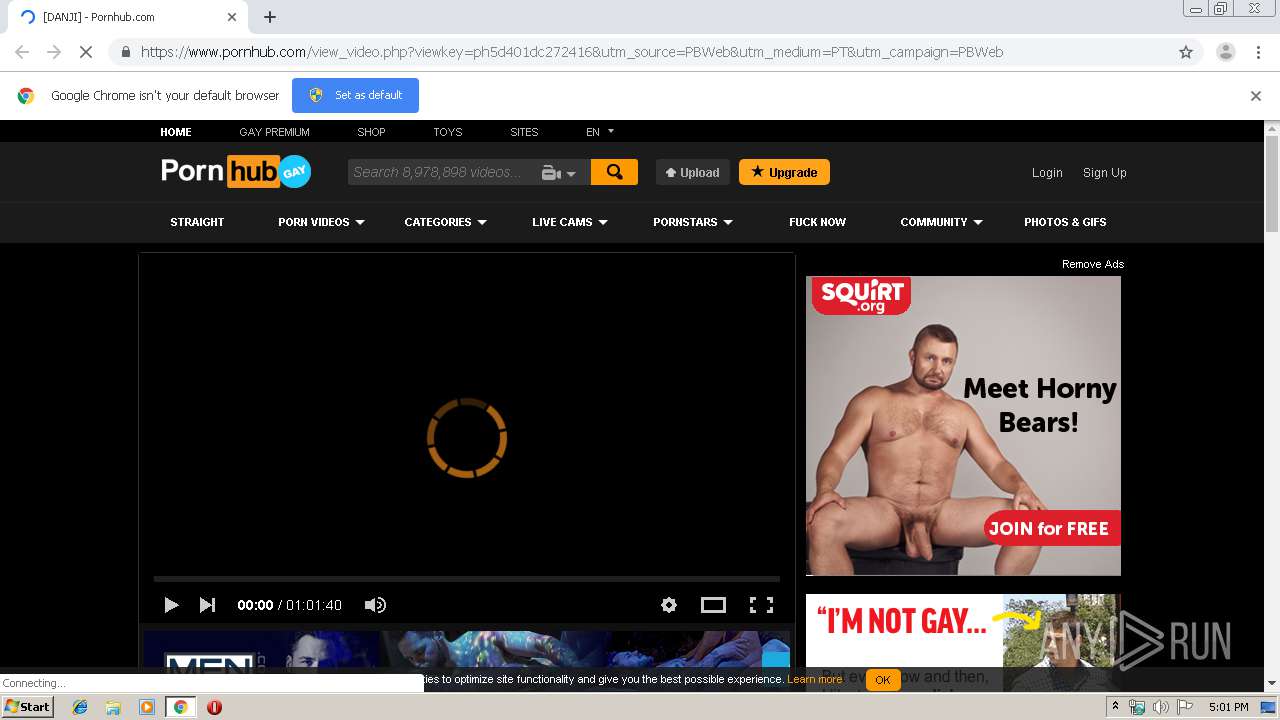The width and height of the screenshot is (1280, 720).
Task: Accept cookies with OK button
Action: click(882, 680)
